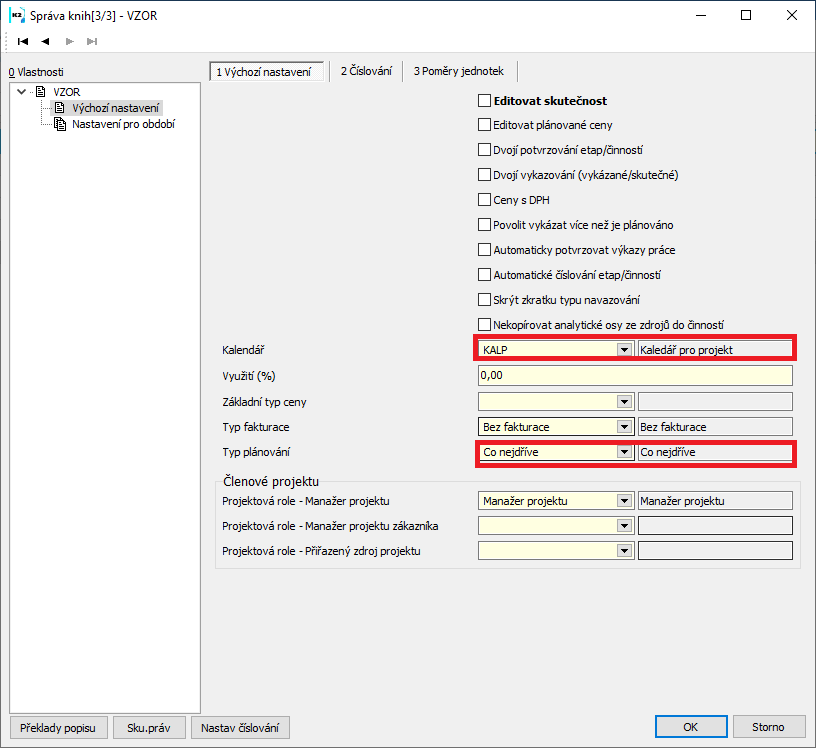Open the Typ fakturace dropdown
Viewport: 816px width, 748px height.
tap(624, 427)
